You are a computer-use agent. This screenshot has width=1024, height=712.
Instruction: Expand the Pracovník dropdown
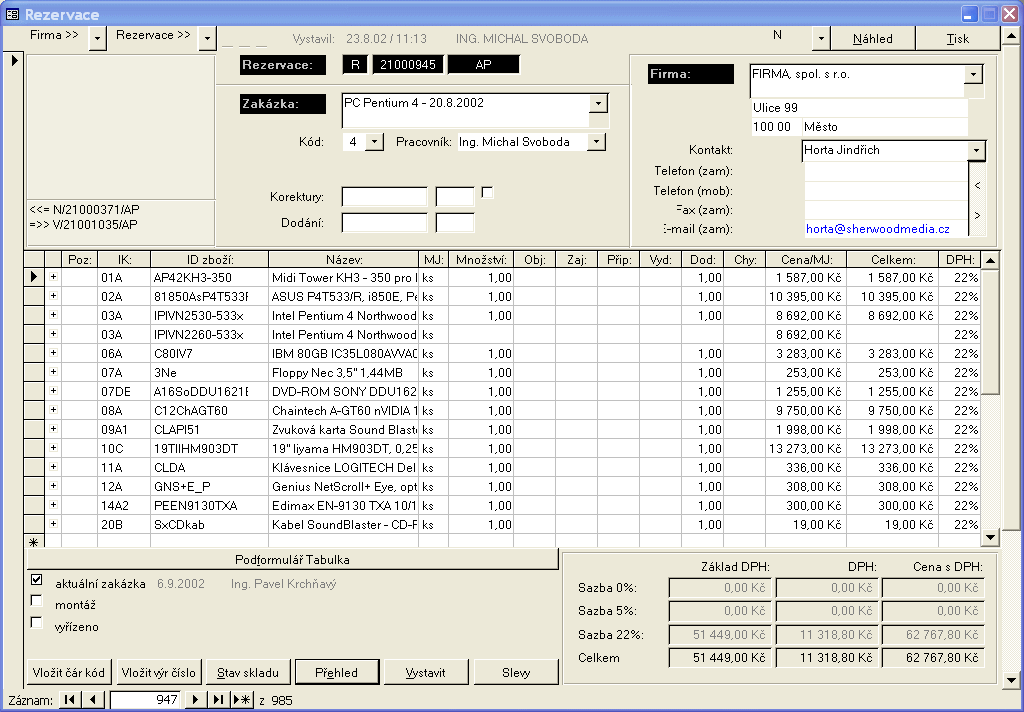click(596, 142)
